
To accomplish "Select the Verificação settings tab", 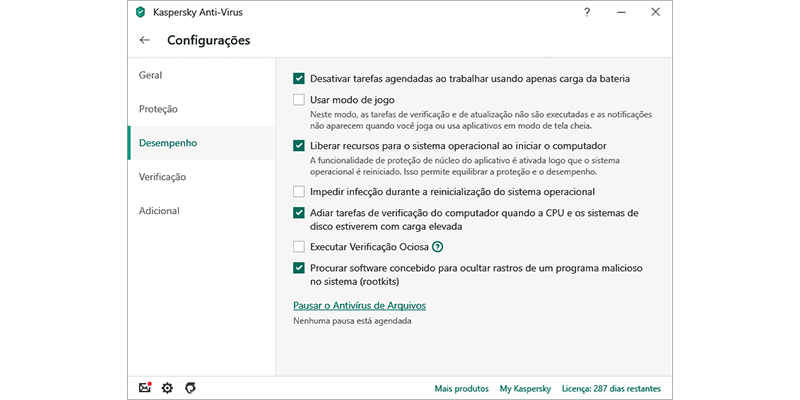I will pyautogui.click(x=202, y=177).
